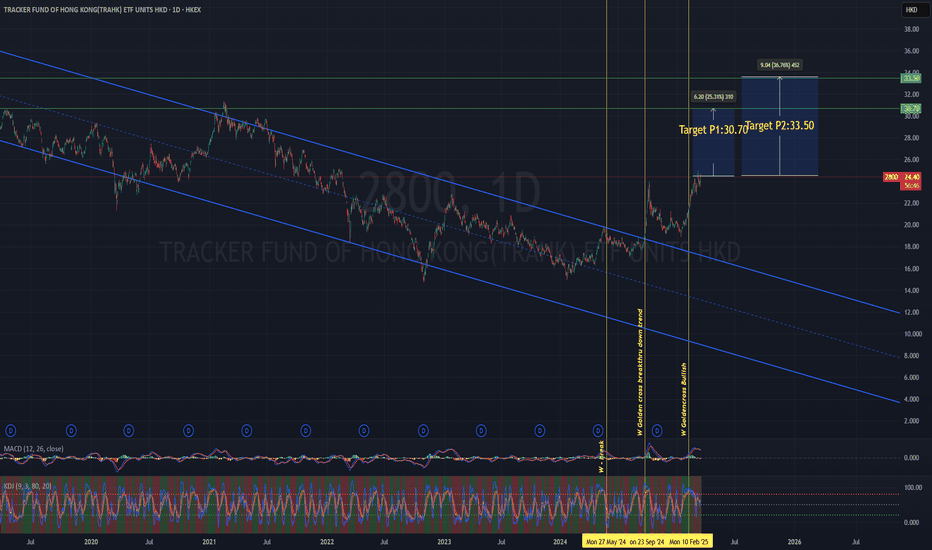Click the dividend D marker between Sep '24 and Feb '25 lines
The image size is (932, 550).
[657, 430]
